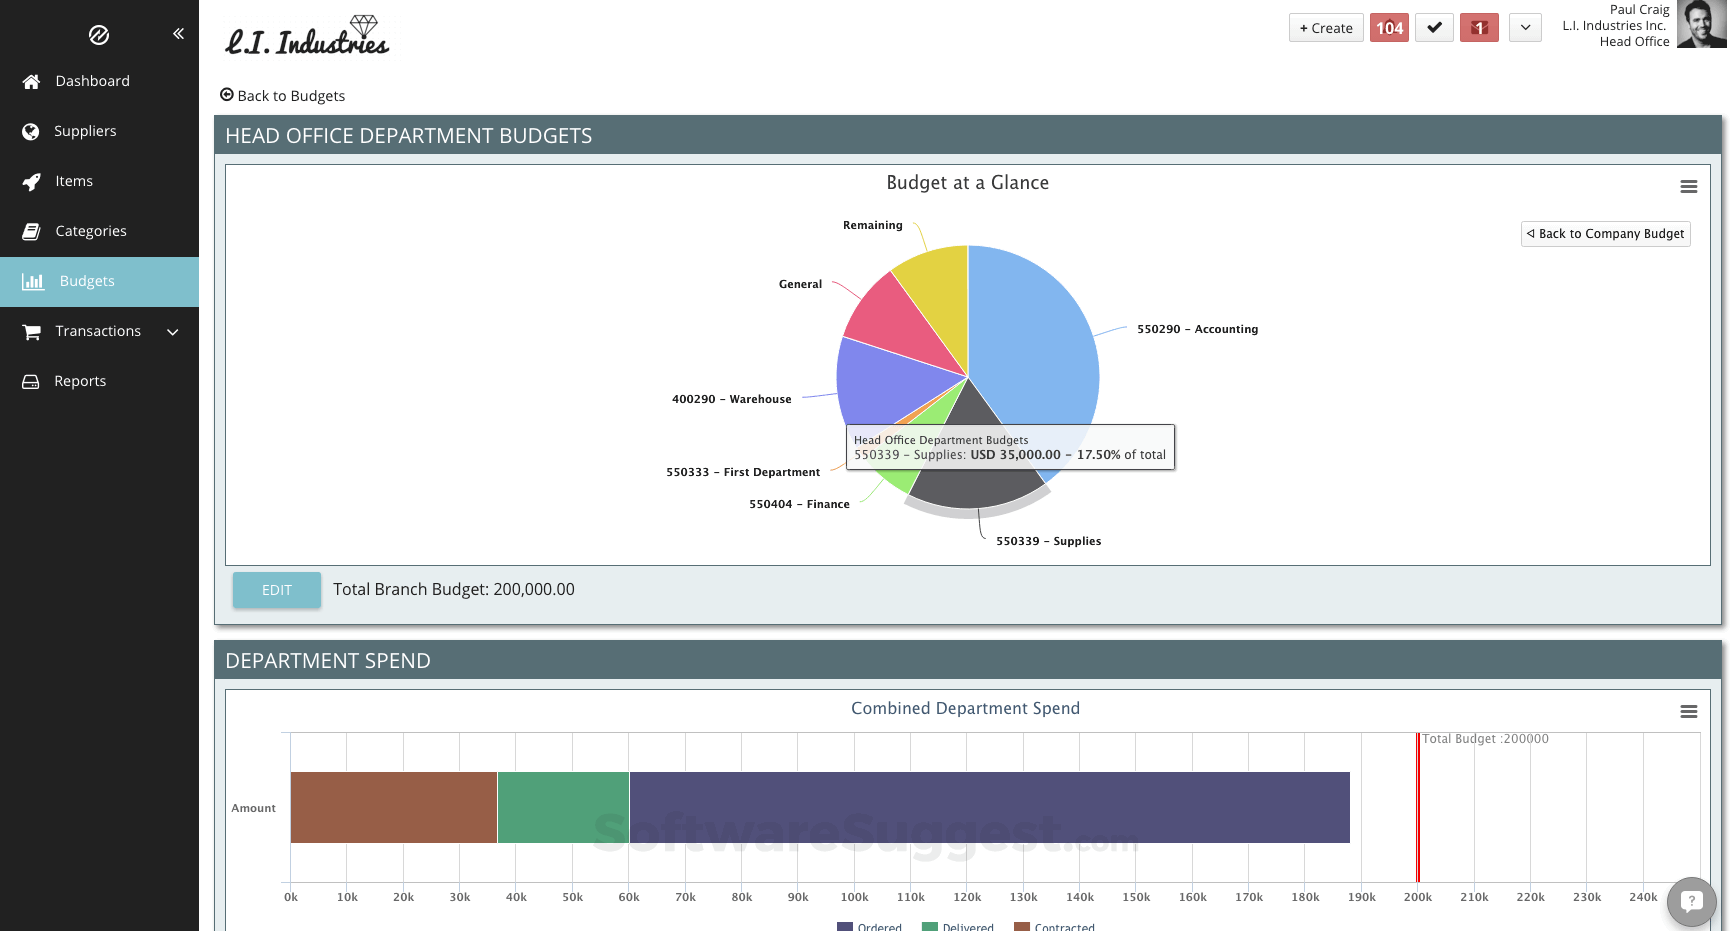Image resolution: width=1731 pixels, height=931 pixels.
Task: Open the Reports section
Action: pyautogui.click(x=81, y=381)
